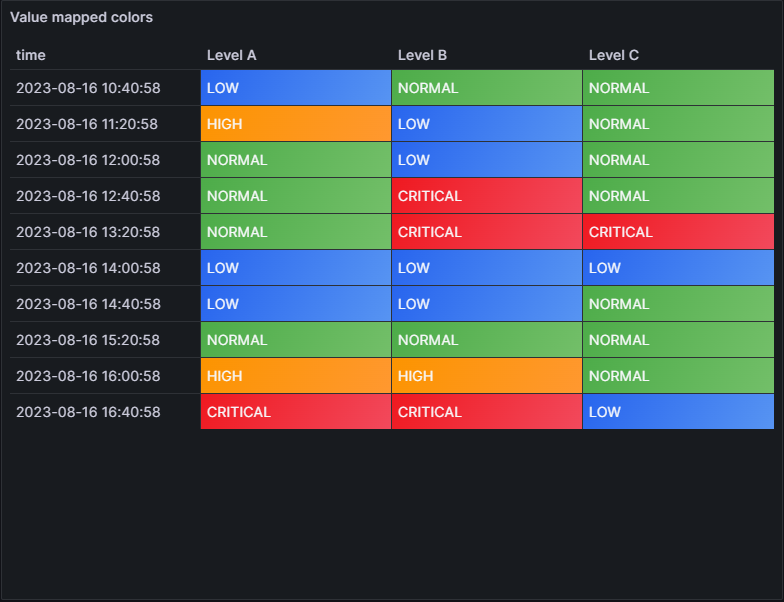The width and height of the screenshot is (784, 602).
Task: Select the 2023-08-16 10:40:58 timestamp cell
Action: [88, 88]
